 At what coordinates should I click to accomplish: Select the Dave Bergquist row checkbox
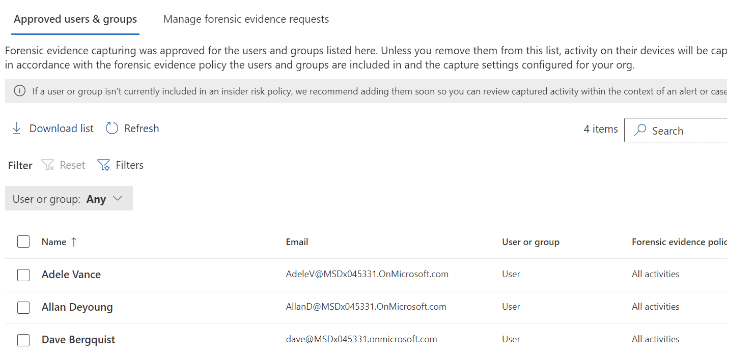(23, 340)
